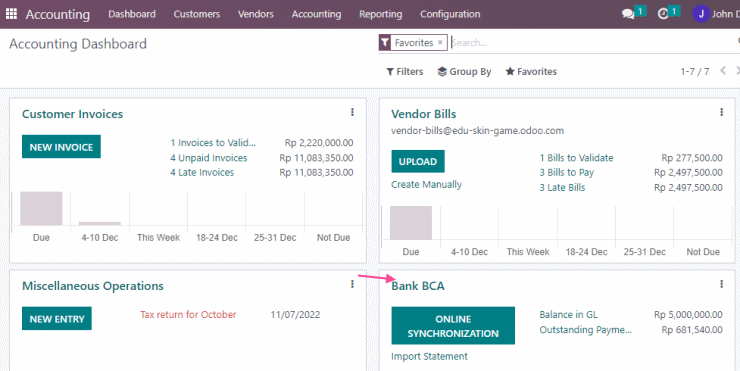Open the Configuration menu
This screenshot has width=740, height=371.
pyautogui.click(x=450, y=14)
